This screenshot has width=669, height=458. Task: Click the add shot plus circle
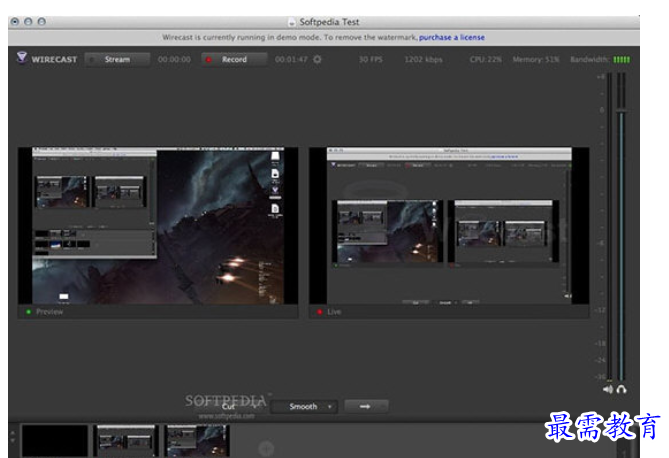[x=266, y=448]
